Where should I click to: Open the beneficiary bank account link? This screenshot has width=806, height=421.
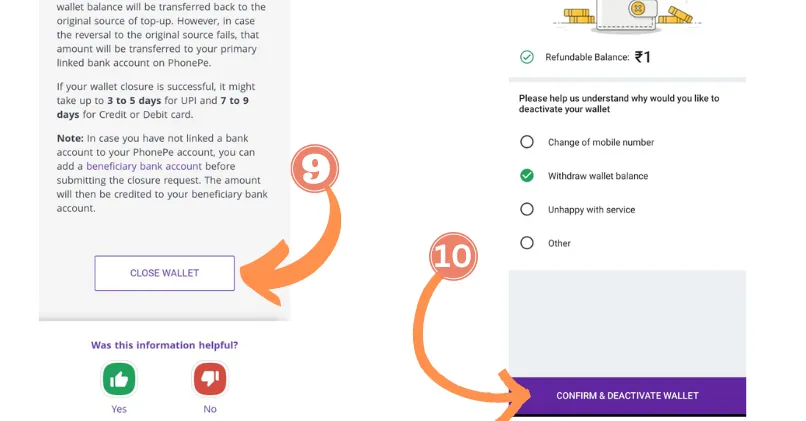144,166
